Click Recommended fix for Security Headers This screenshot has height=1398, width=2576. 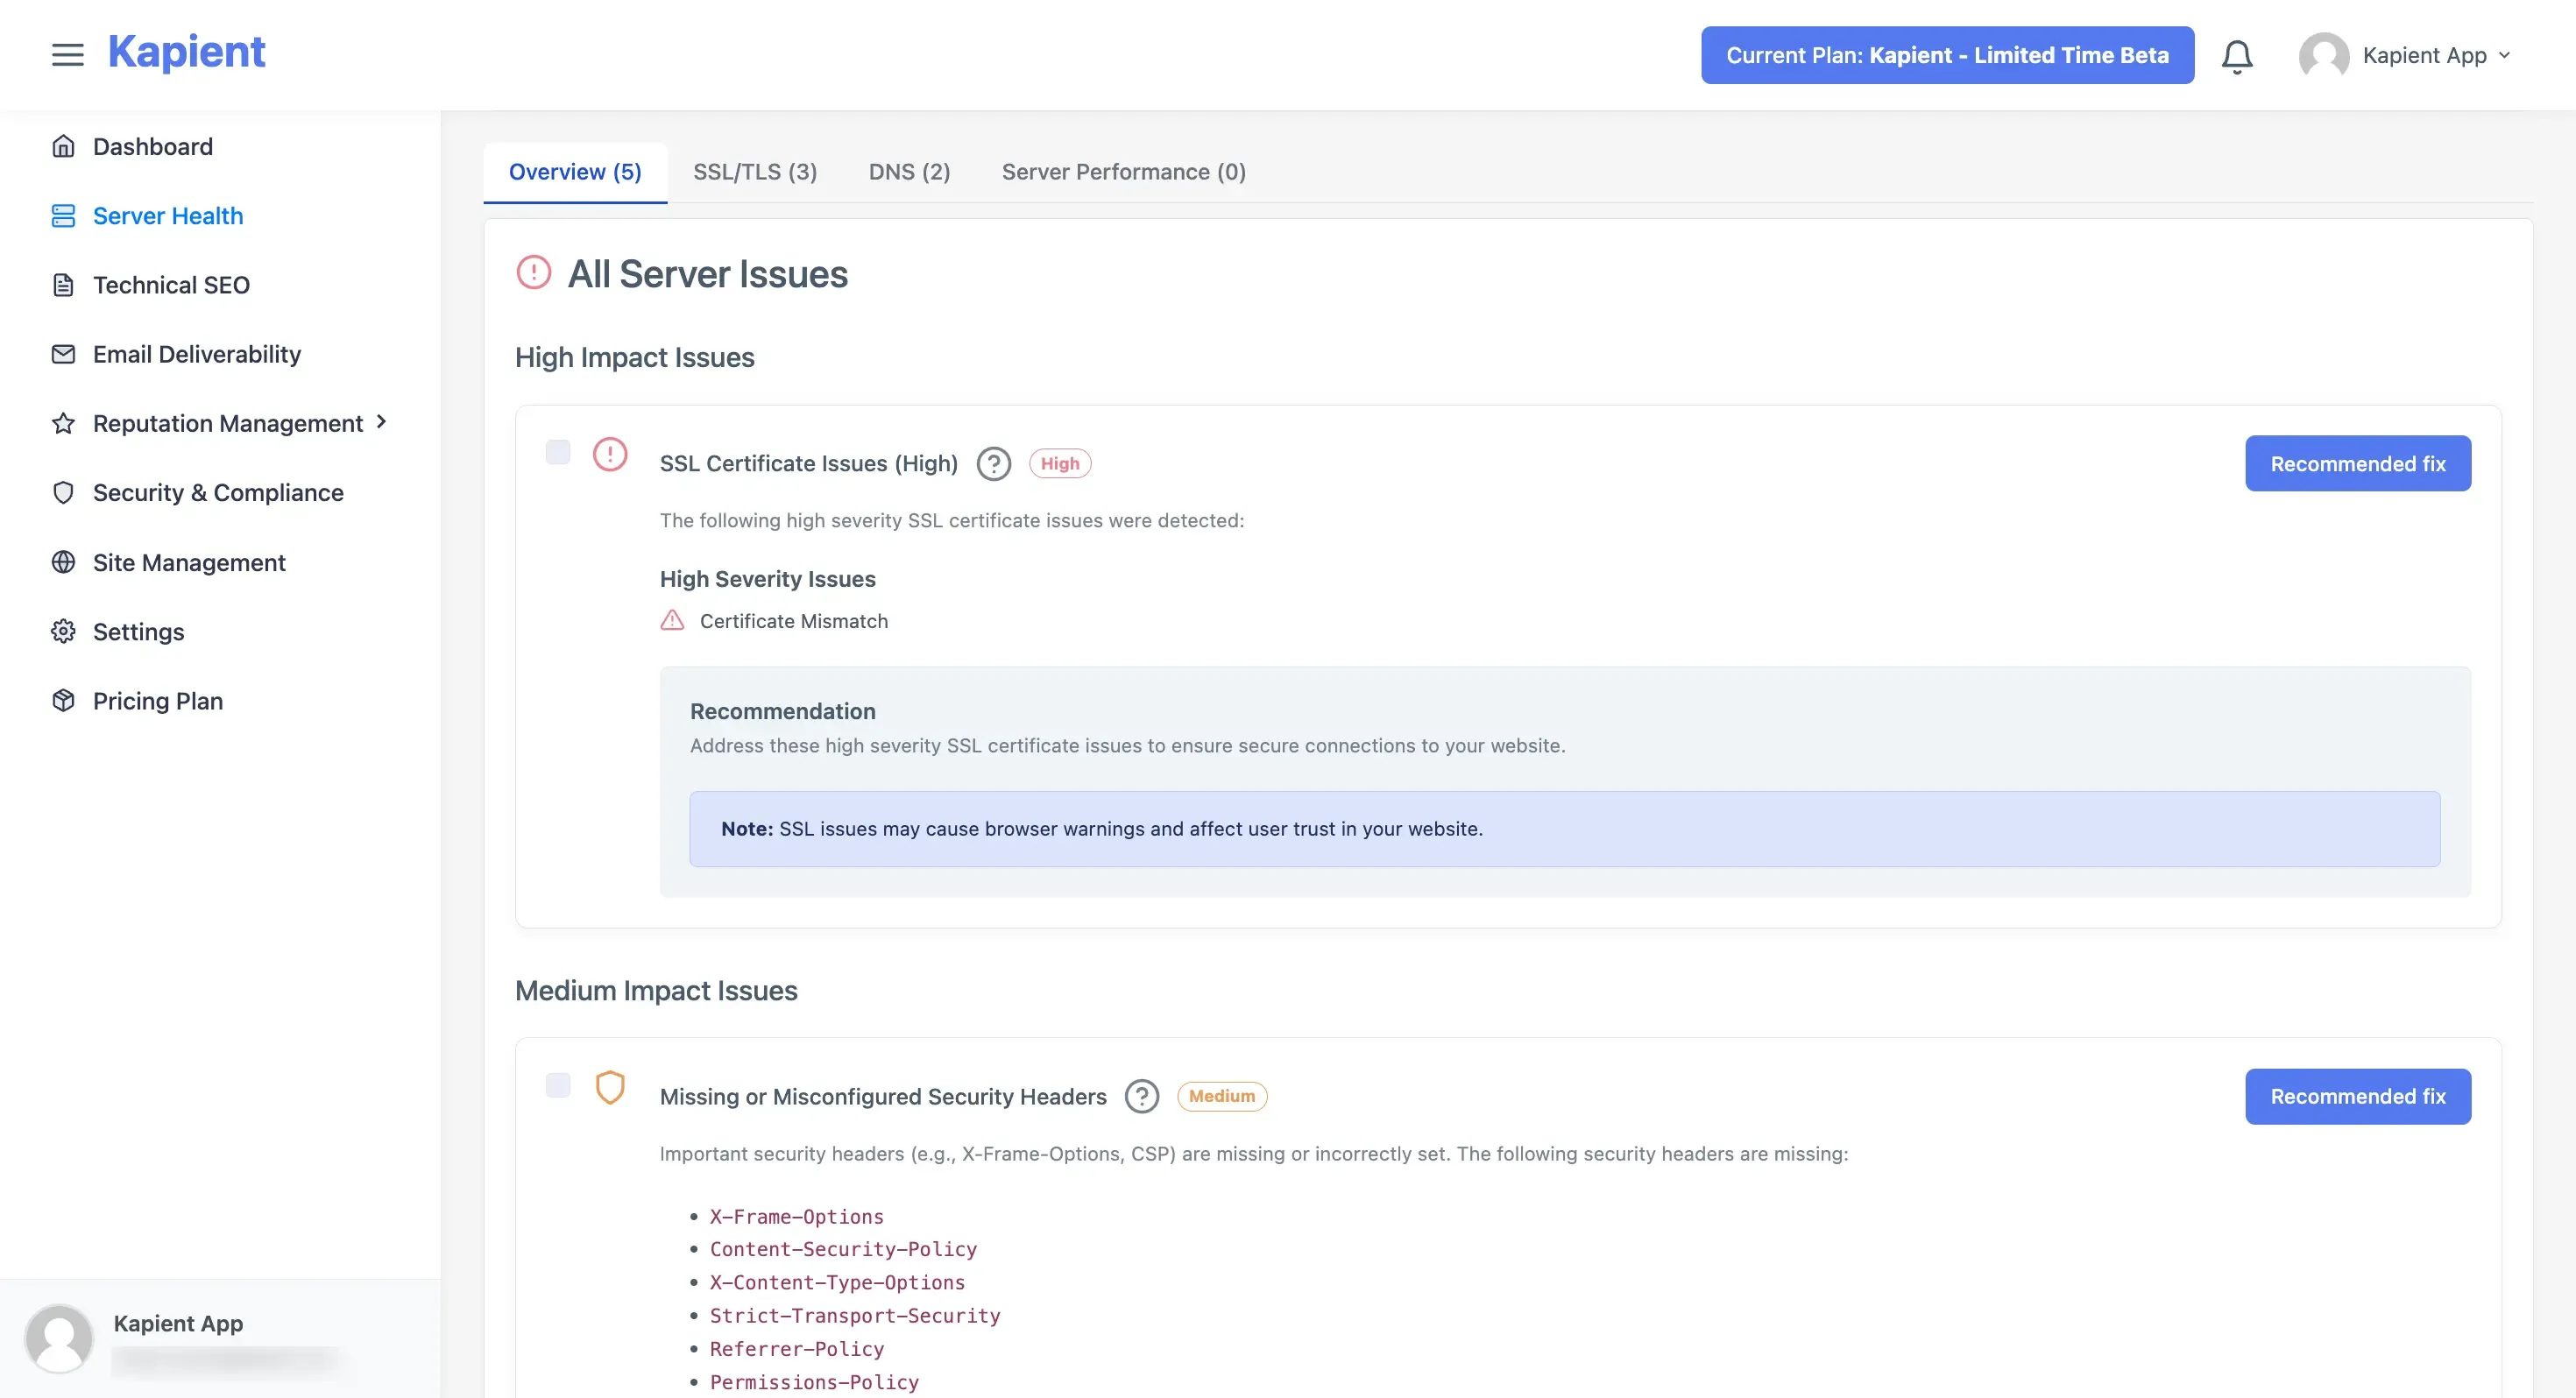(x=2357, y=1097)
